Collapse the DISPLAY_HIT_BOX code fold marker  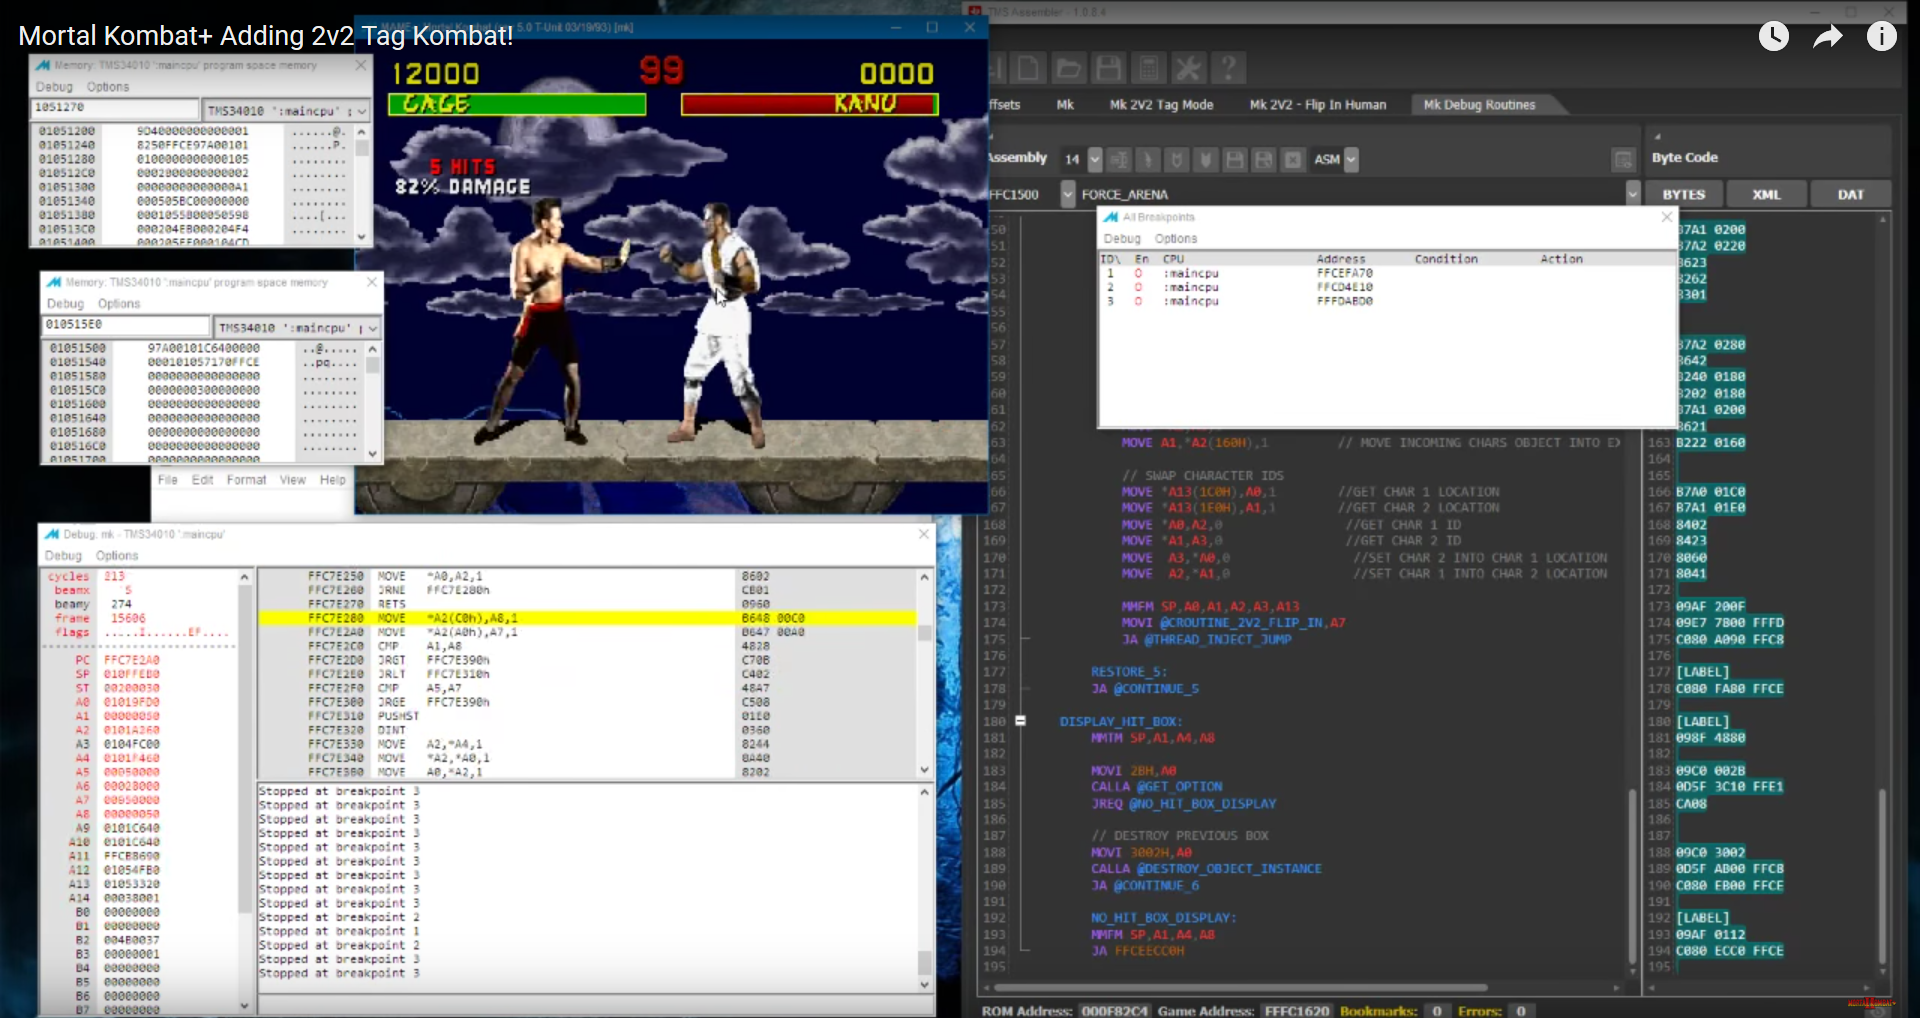pyautogui.click(x=1020, y=720)
